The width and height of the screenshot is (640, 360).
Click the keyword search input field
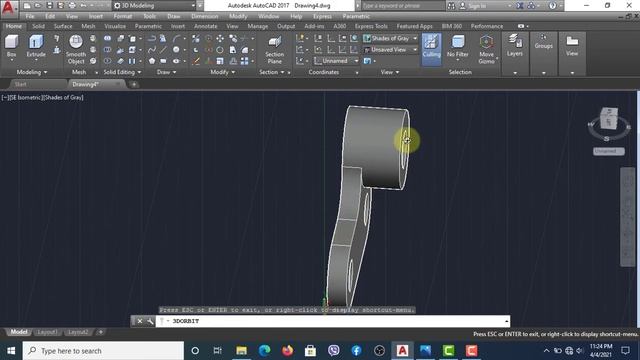403,6
